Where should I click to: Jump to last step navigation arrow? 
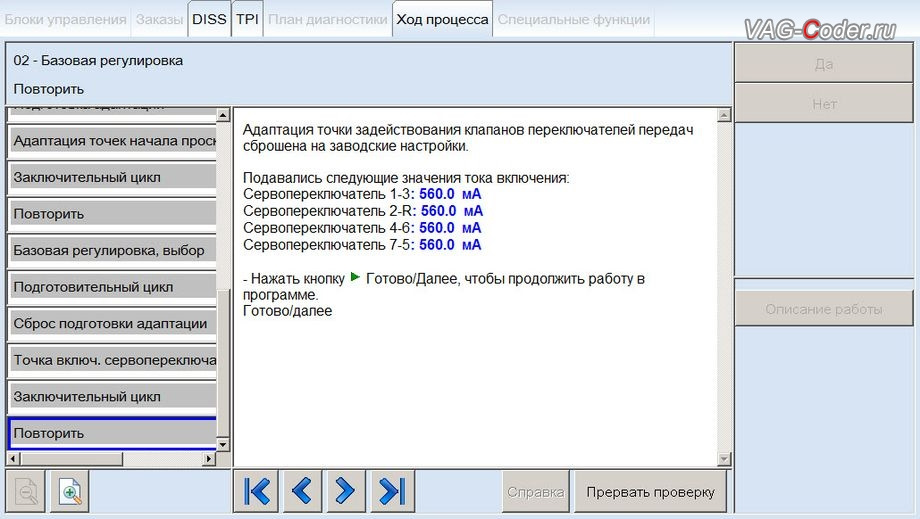coord(392,491)
